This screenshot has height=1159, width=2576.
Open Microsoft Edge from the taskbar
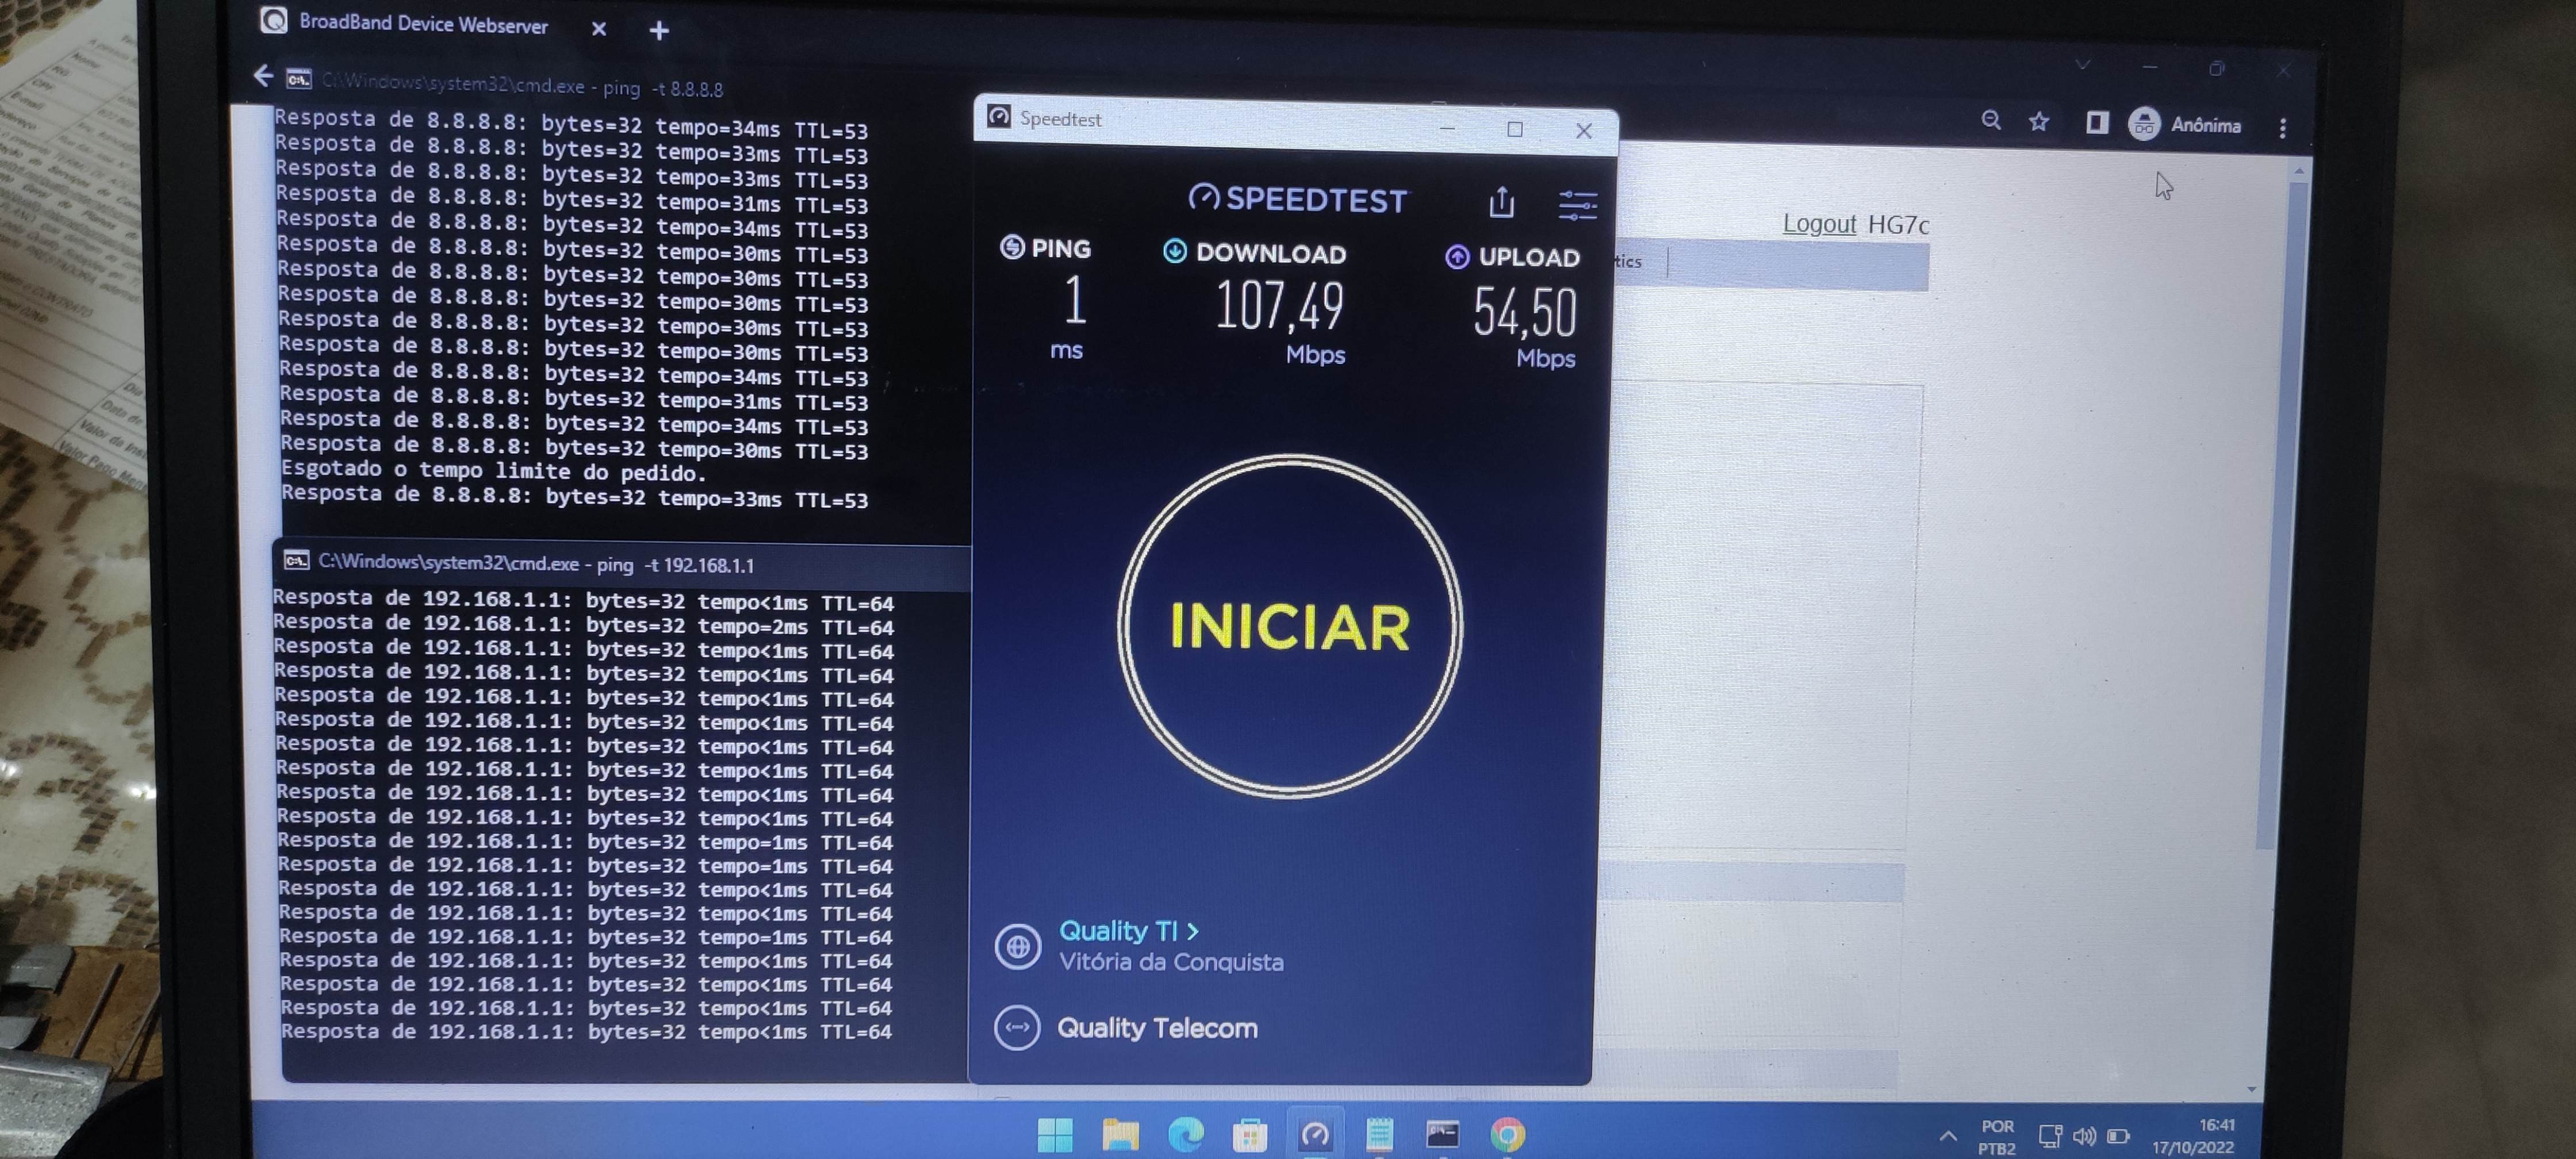click(x=1185, y=1134)
